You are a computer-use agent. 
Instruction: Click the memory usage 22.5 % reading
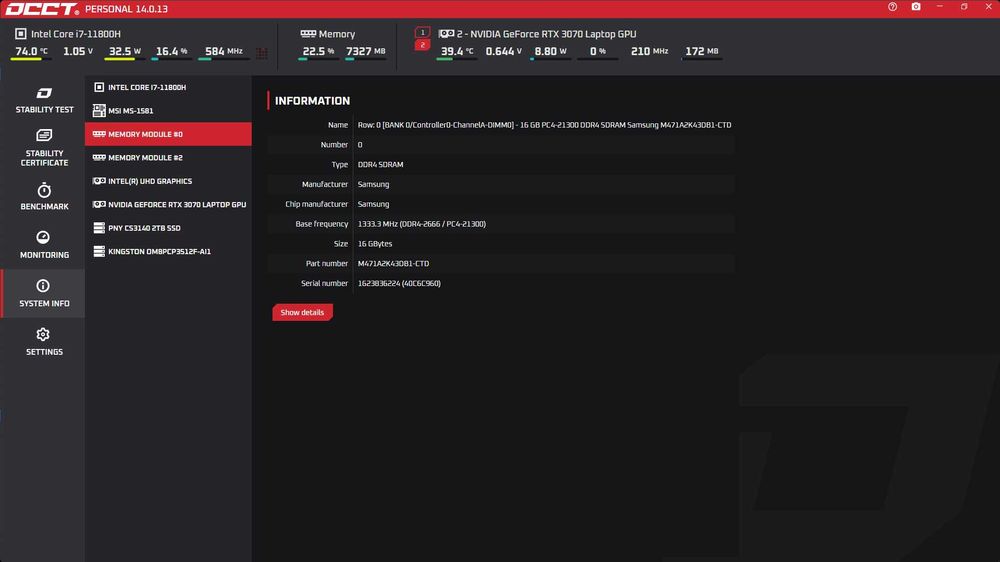coord(318,52)
